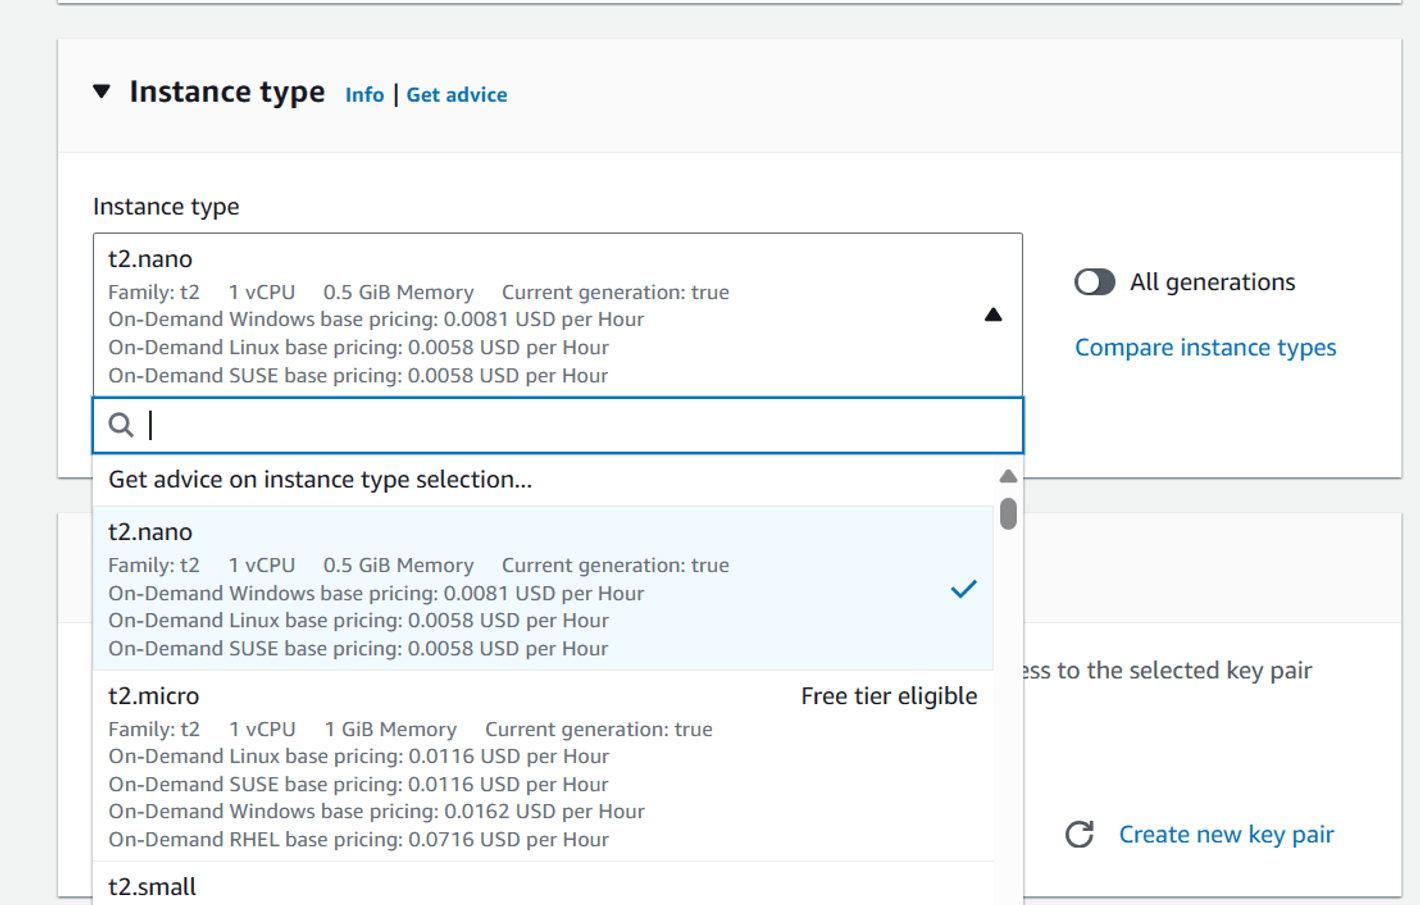Collapse the Instance type section

[101, 91]
